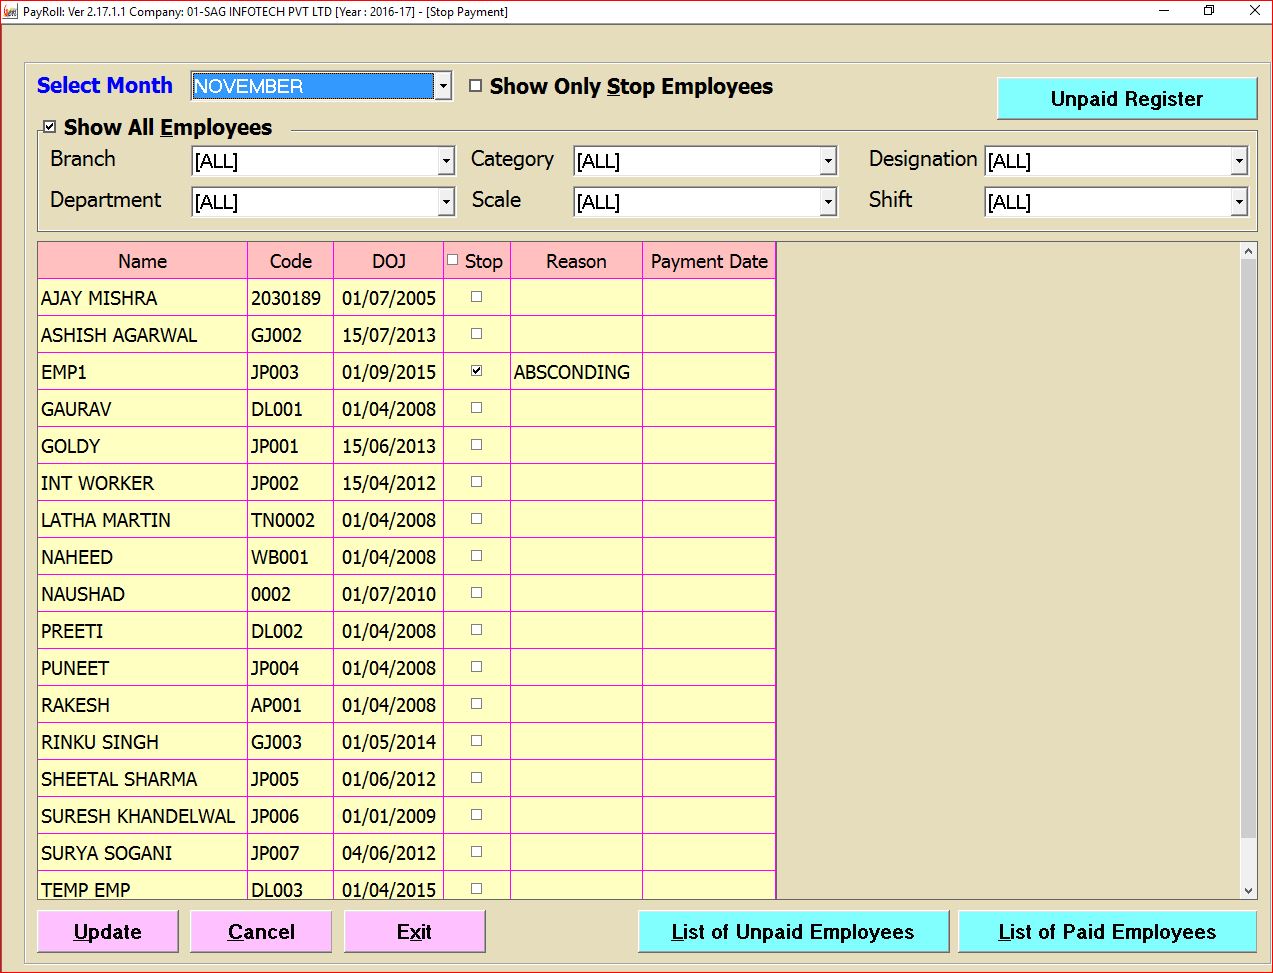The height and width of the screenshot is (973, 1273).
Task: Click the Name column header
Action: 142,261
